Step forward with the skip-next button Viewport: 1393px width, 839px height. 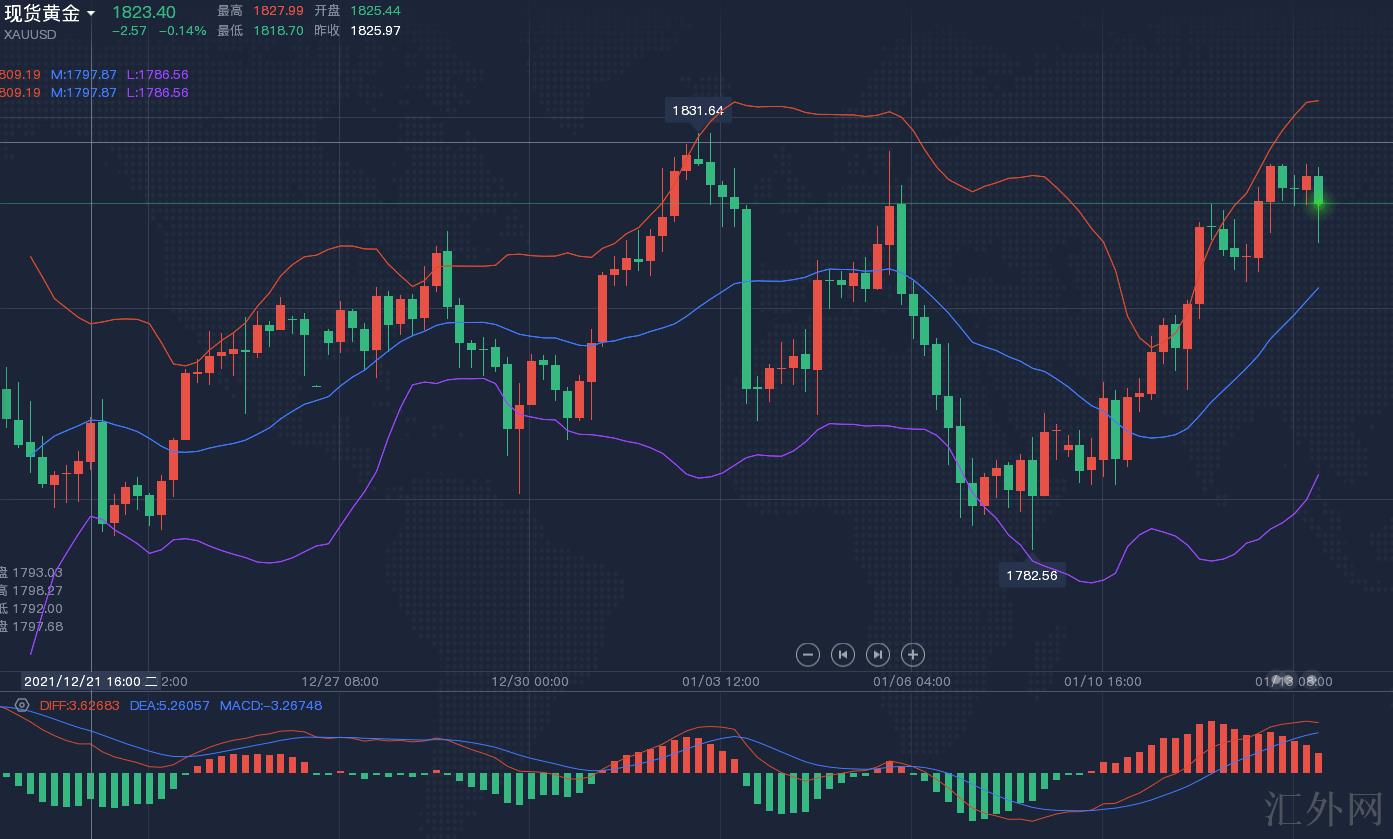point(877,654)
